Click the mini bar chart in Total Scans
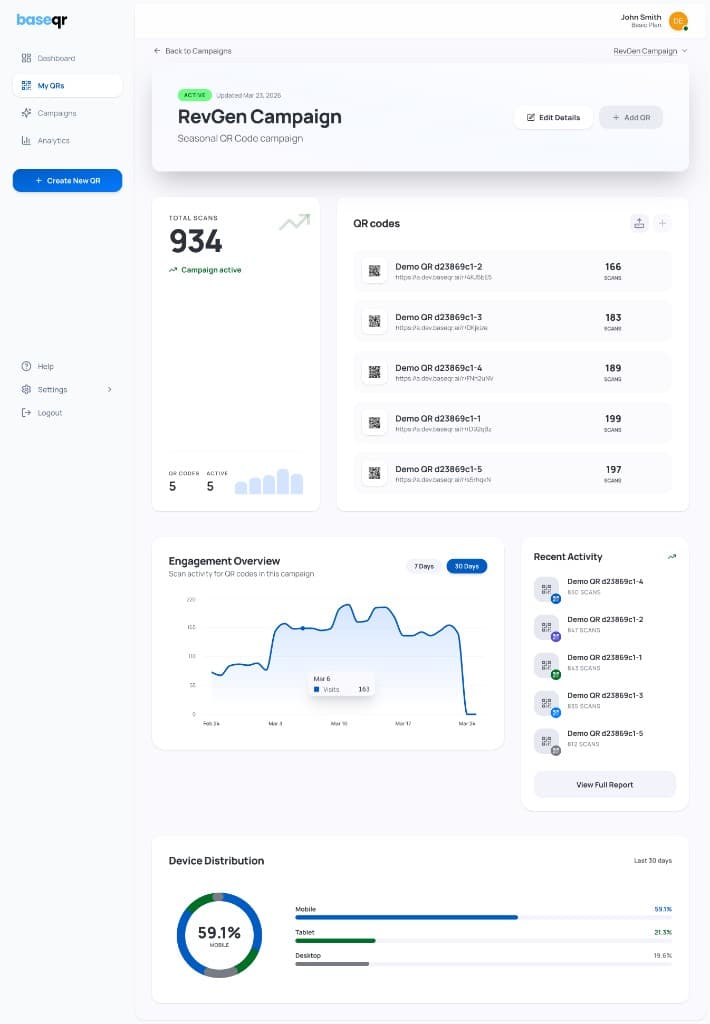The image size is (710, 1024). [x=269, y=481]
